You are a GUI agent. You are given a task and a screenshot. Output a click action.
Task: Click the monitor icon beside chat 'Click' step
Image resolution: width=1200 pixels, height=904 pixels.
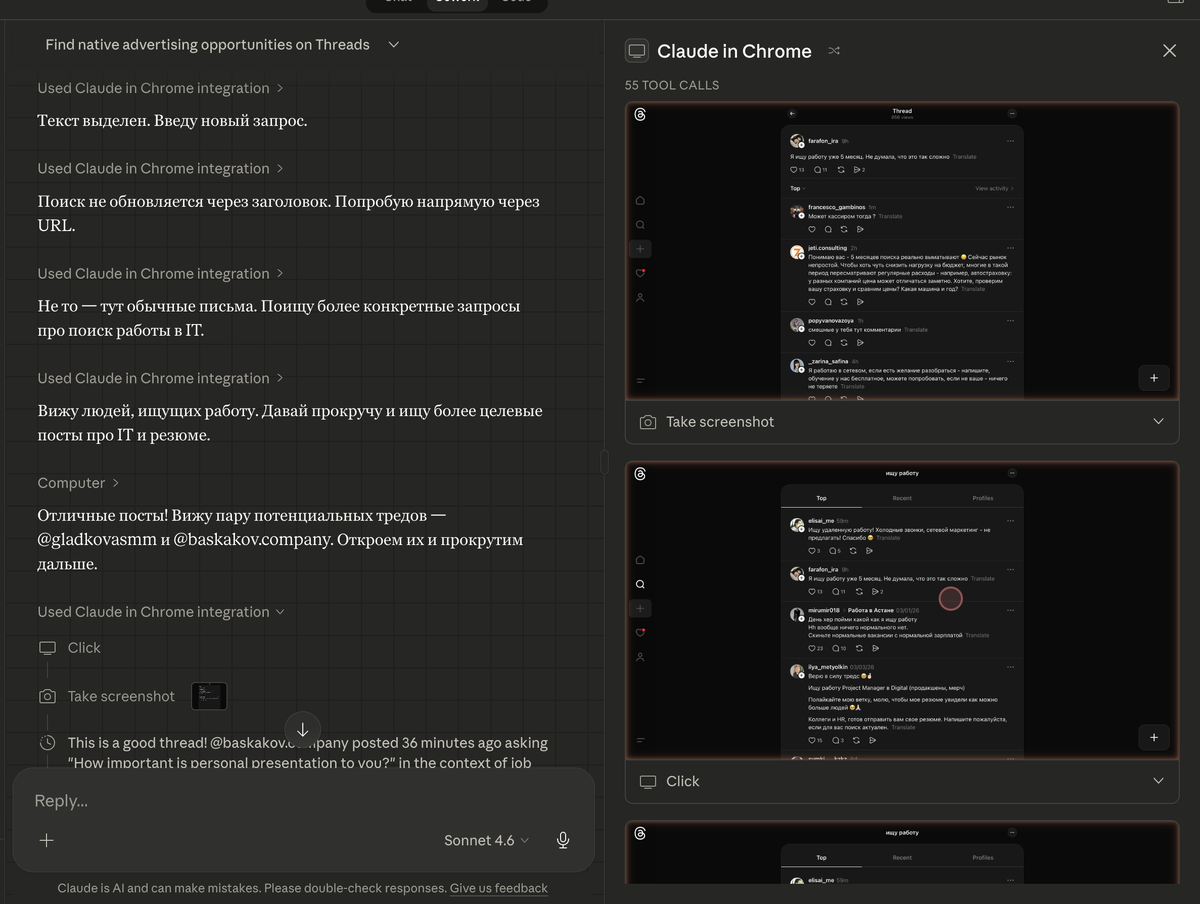click(x=47, y=648)
